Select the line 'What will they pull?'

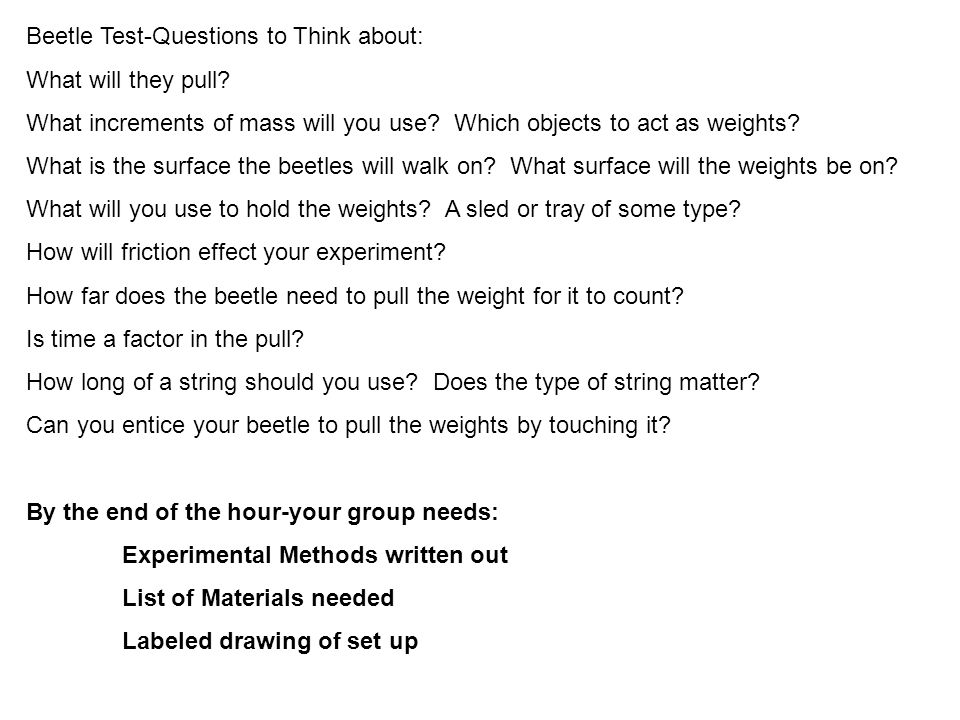tap(128, 80)
